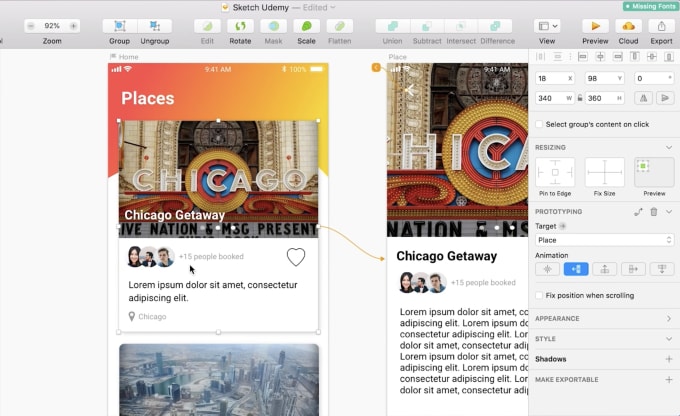Screen dimensions: 680x416
Task: Enable Fix position when scrolling
Action: 539,295
